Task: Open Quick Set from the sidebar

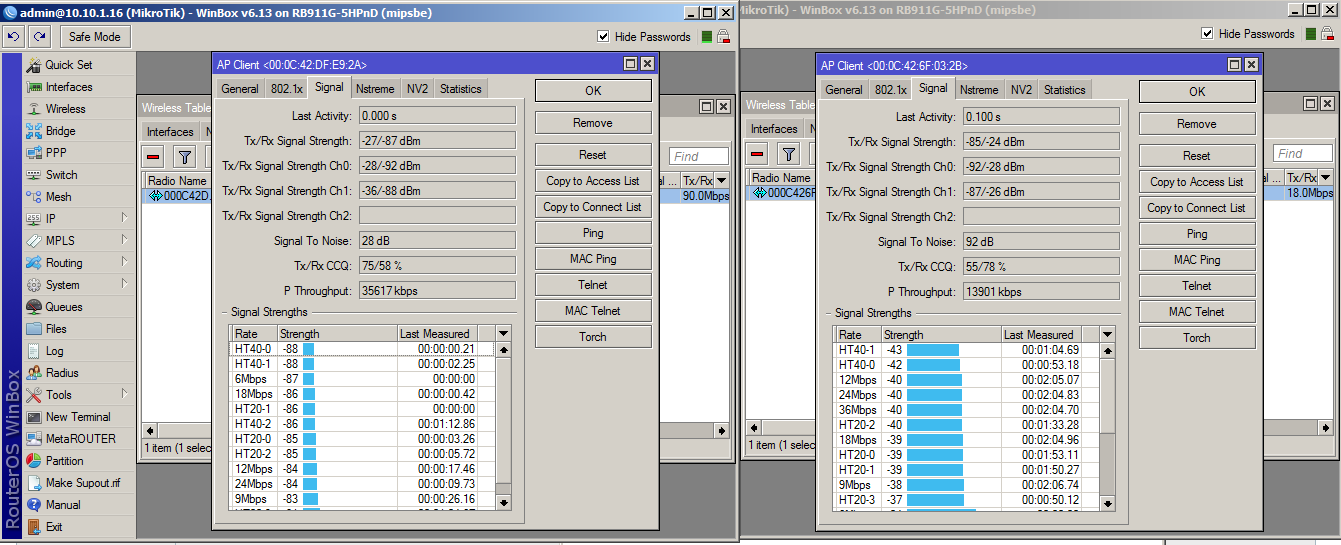Action: [x=68, y=65]
